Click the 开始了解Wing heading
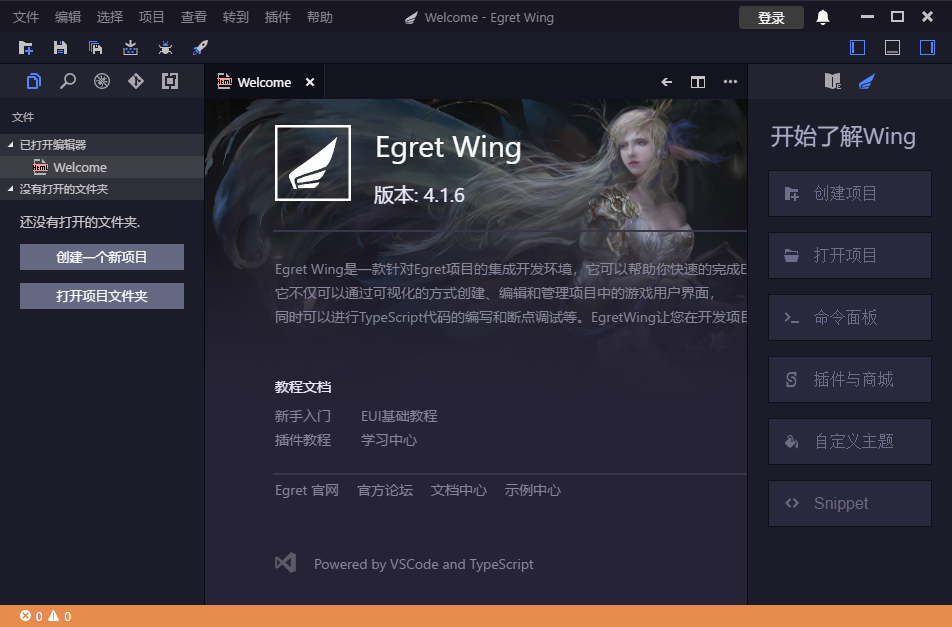 (843, 136)
